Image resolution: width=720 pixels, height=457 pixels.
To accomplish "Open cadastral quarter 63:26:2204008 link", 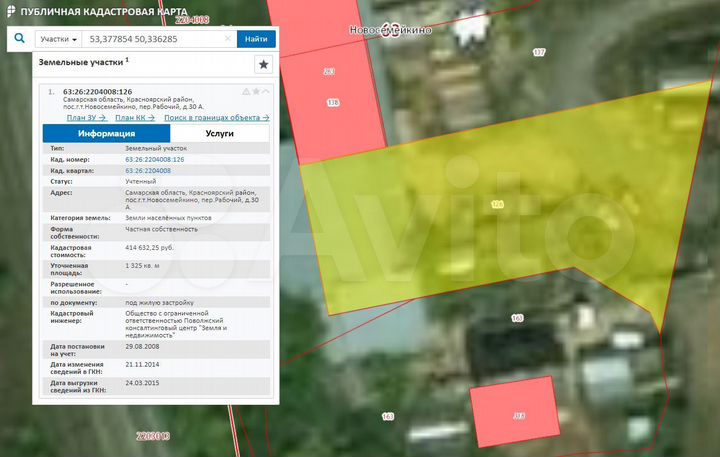I will (147, 171).
